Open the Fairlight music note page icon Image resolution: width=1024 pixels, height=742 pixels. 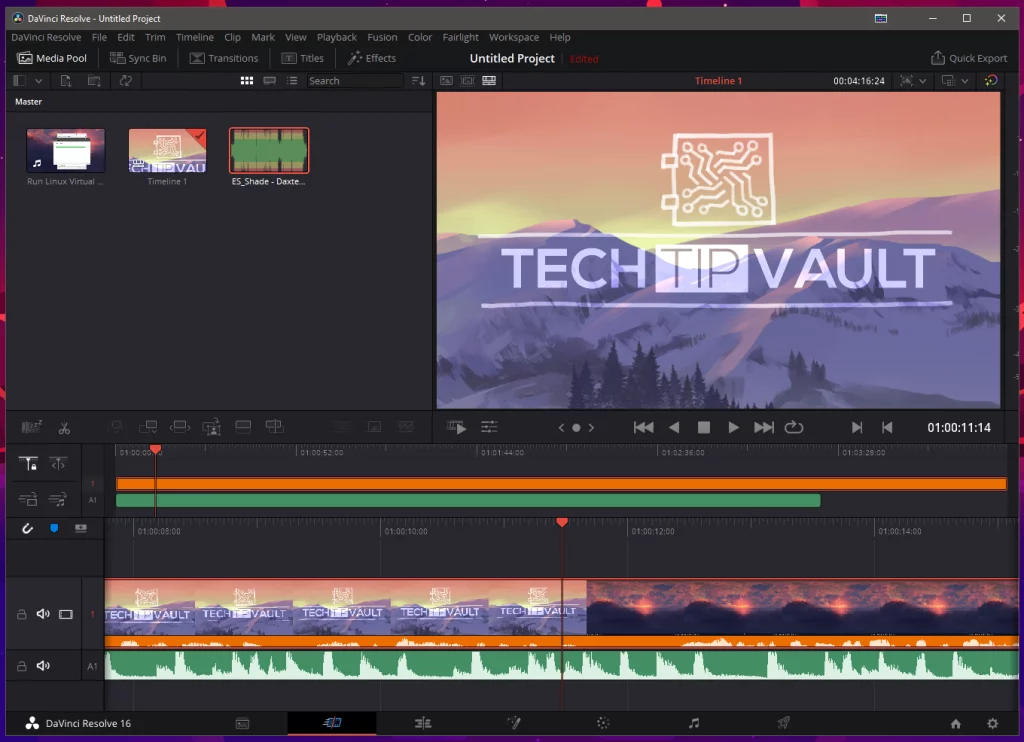click(x=694, y=723)
